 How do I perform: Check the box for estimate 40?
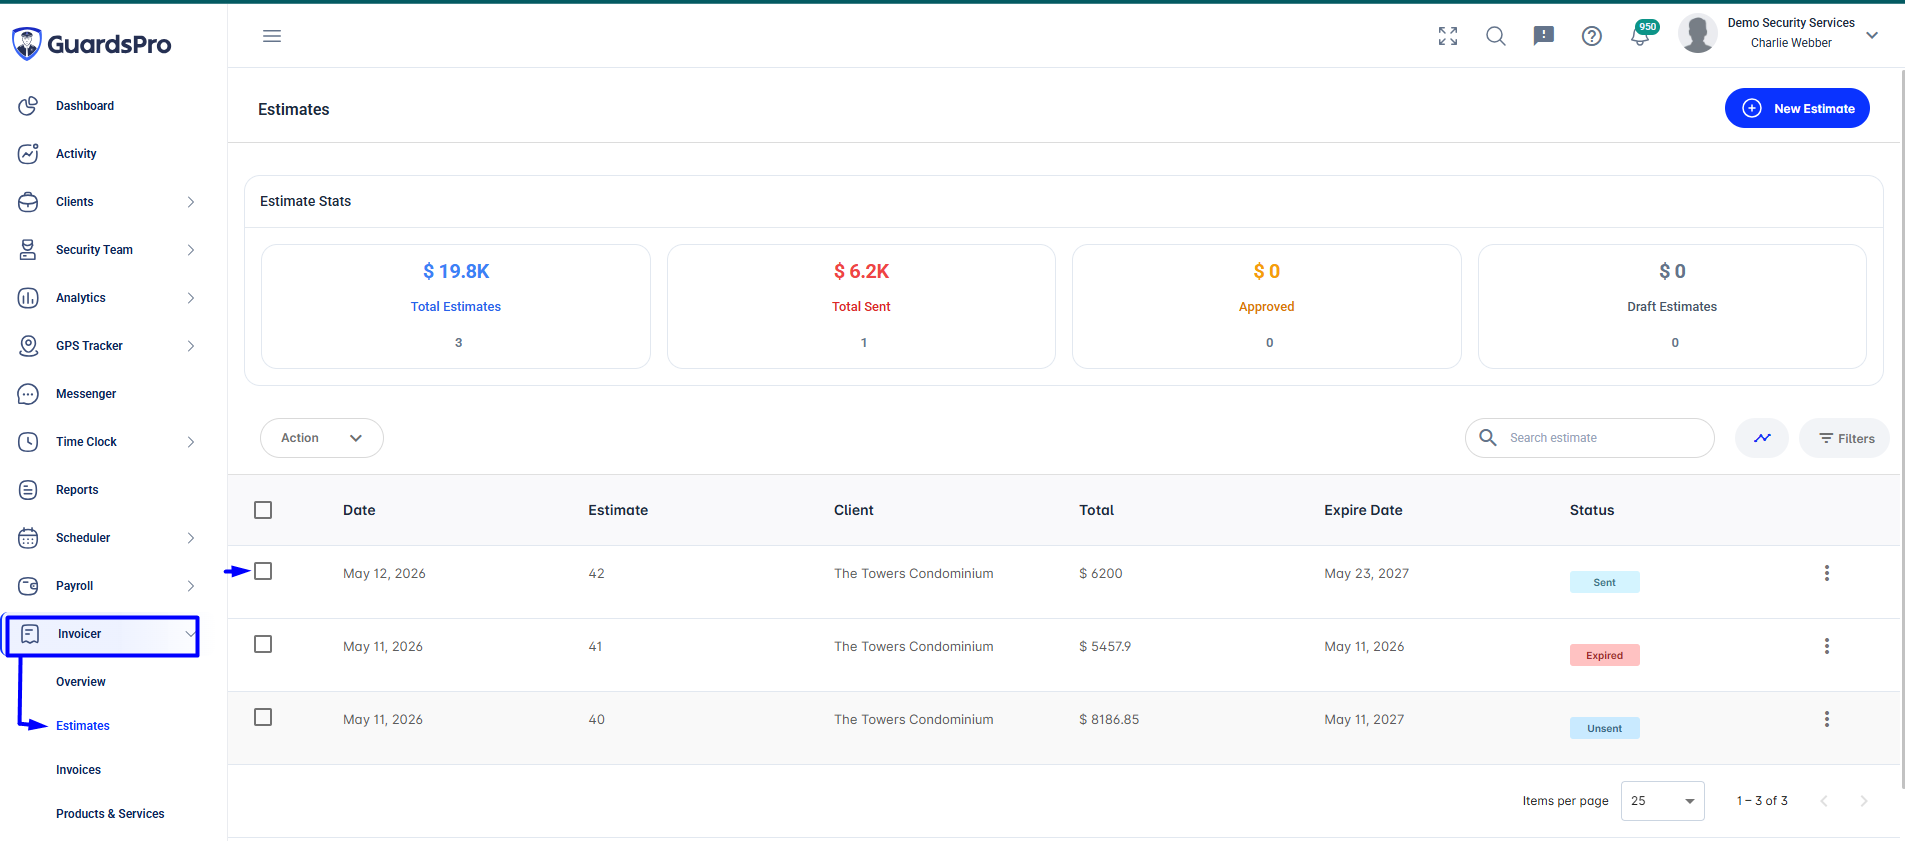click(x=263, y=717)
